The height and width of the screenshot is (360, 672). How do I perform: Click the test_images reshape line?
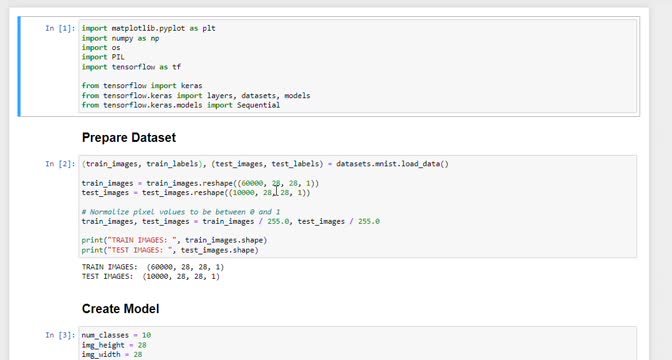click(x=196, y=192)
